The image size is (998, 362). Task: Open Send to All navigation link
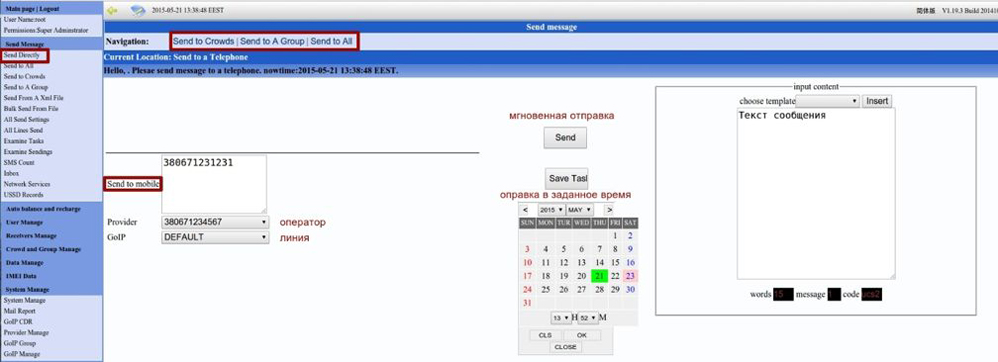point(331,41)
